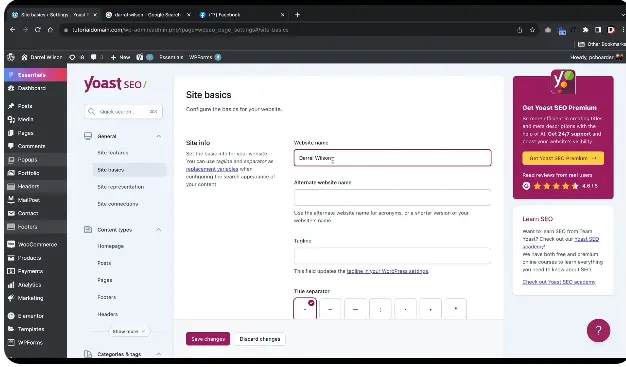This screenshot has height=367, width=626.
Task: Select the seventh title separator option
Action: (456, 309)
